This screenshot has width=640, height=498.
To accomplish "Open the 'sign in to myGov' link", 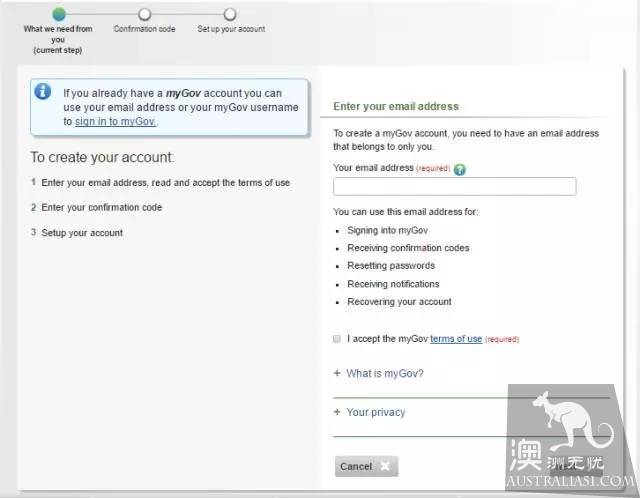I will pos(115,121).
